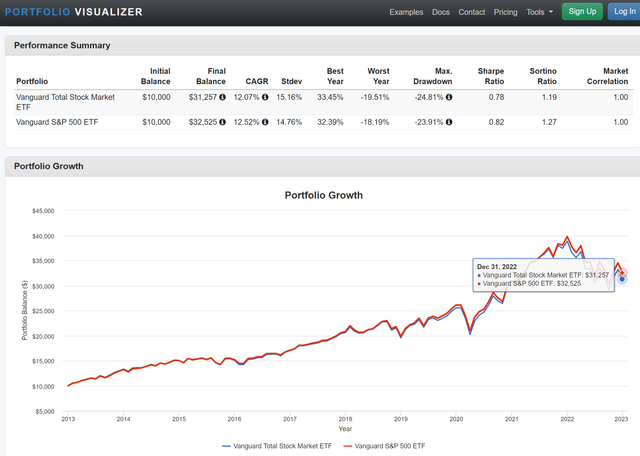Info icon beside 12.52% CAGR

[265, 122]
